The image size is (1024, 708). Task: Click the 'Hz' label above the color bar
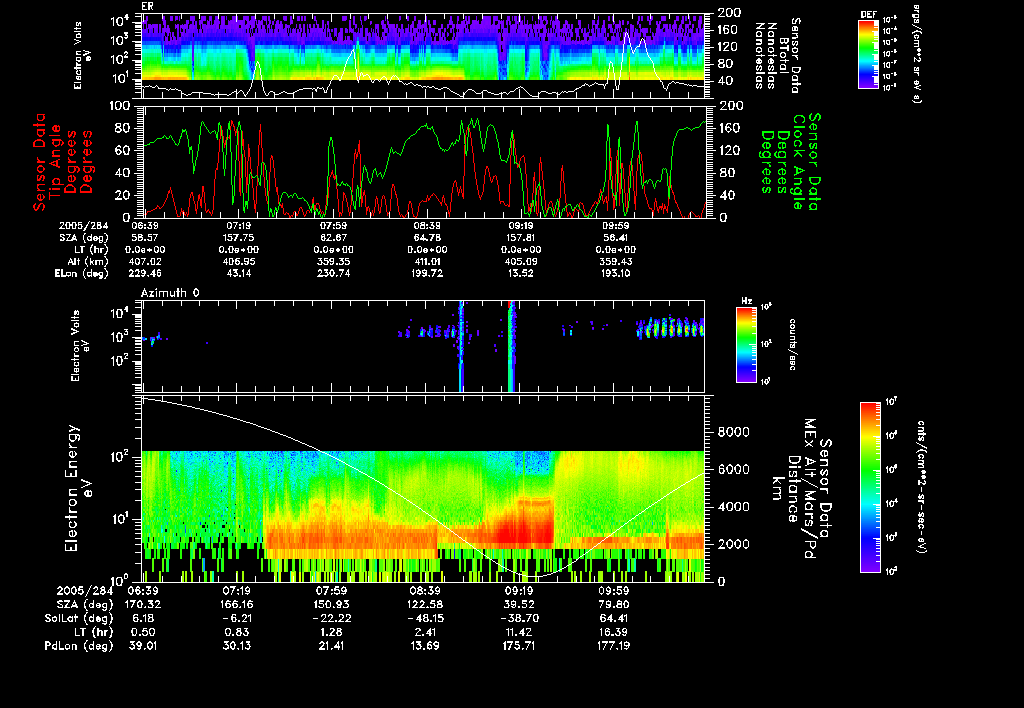746,301
